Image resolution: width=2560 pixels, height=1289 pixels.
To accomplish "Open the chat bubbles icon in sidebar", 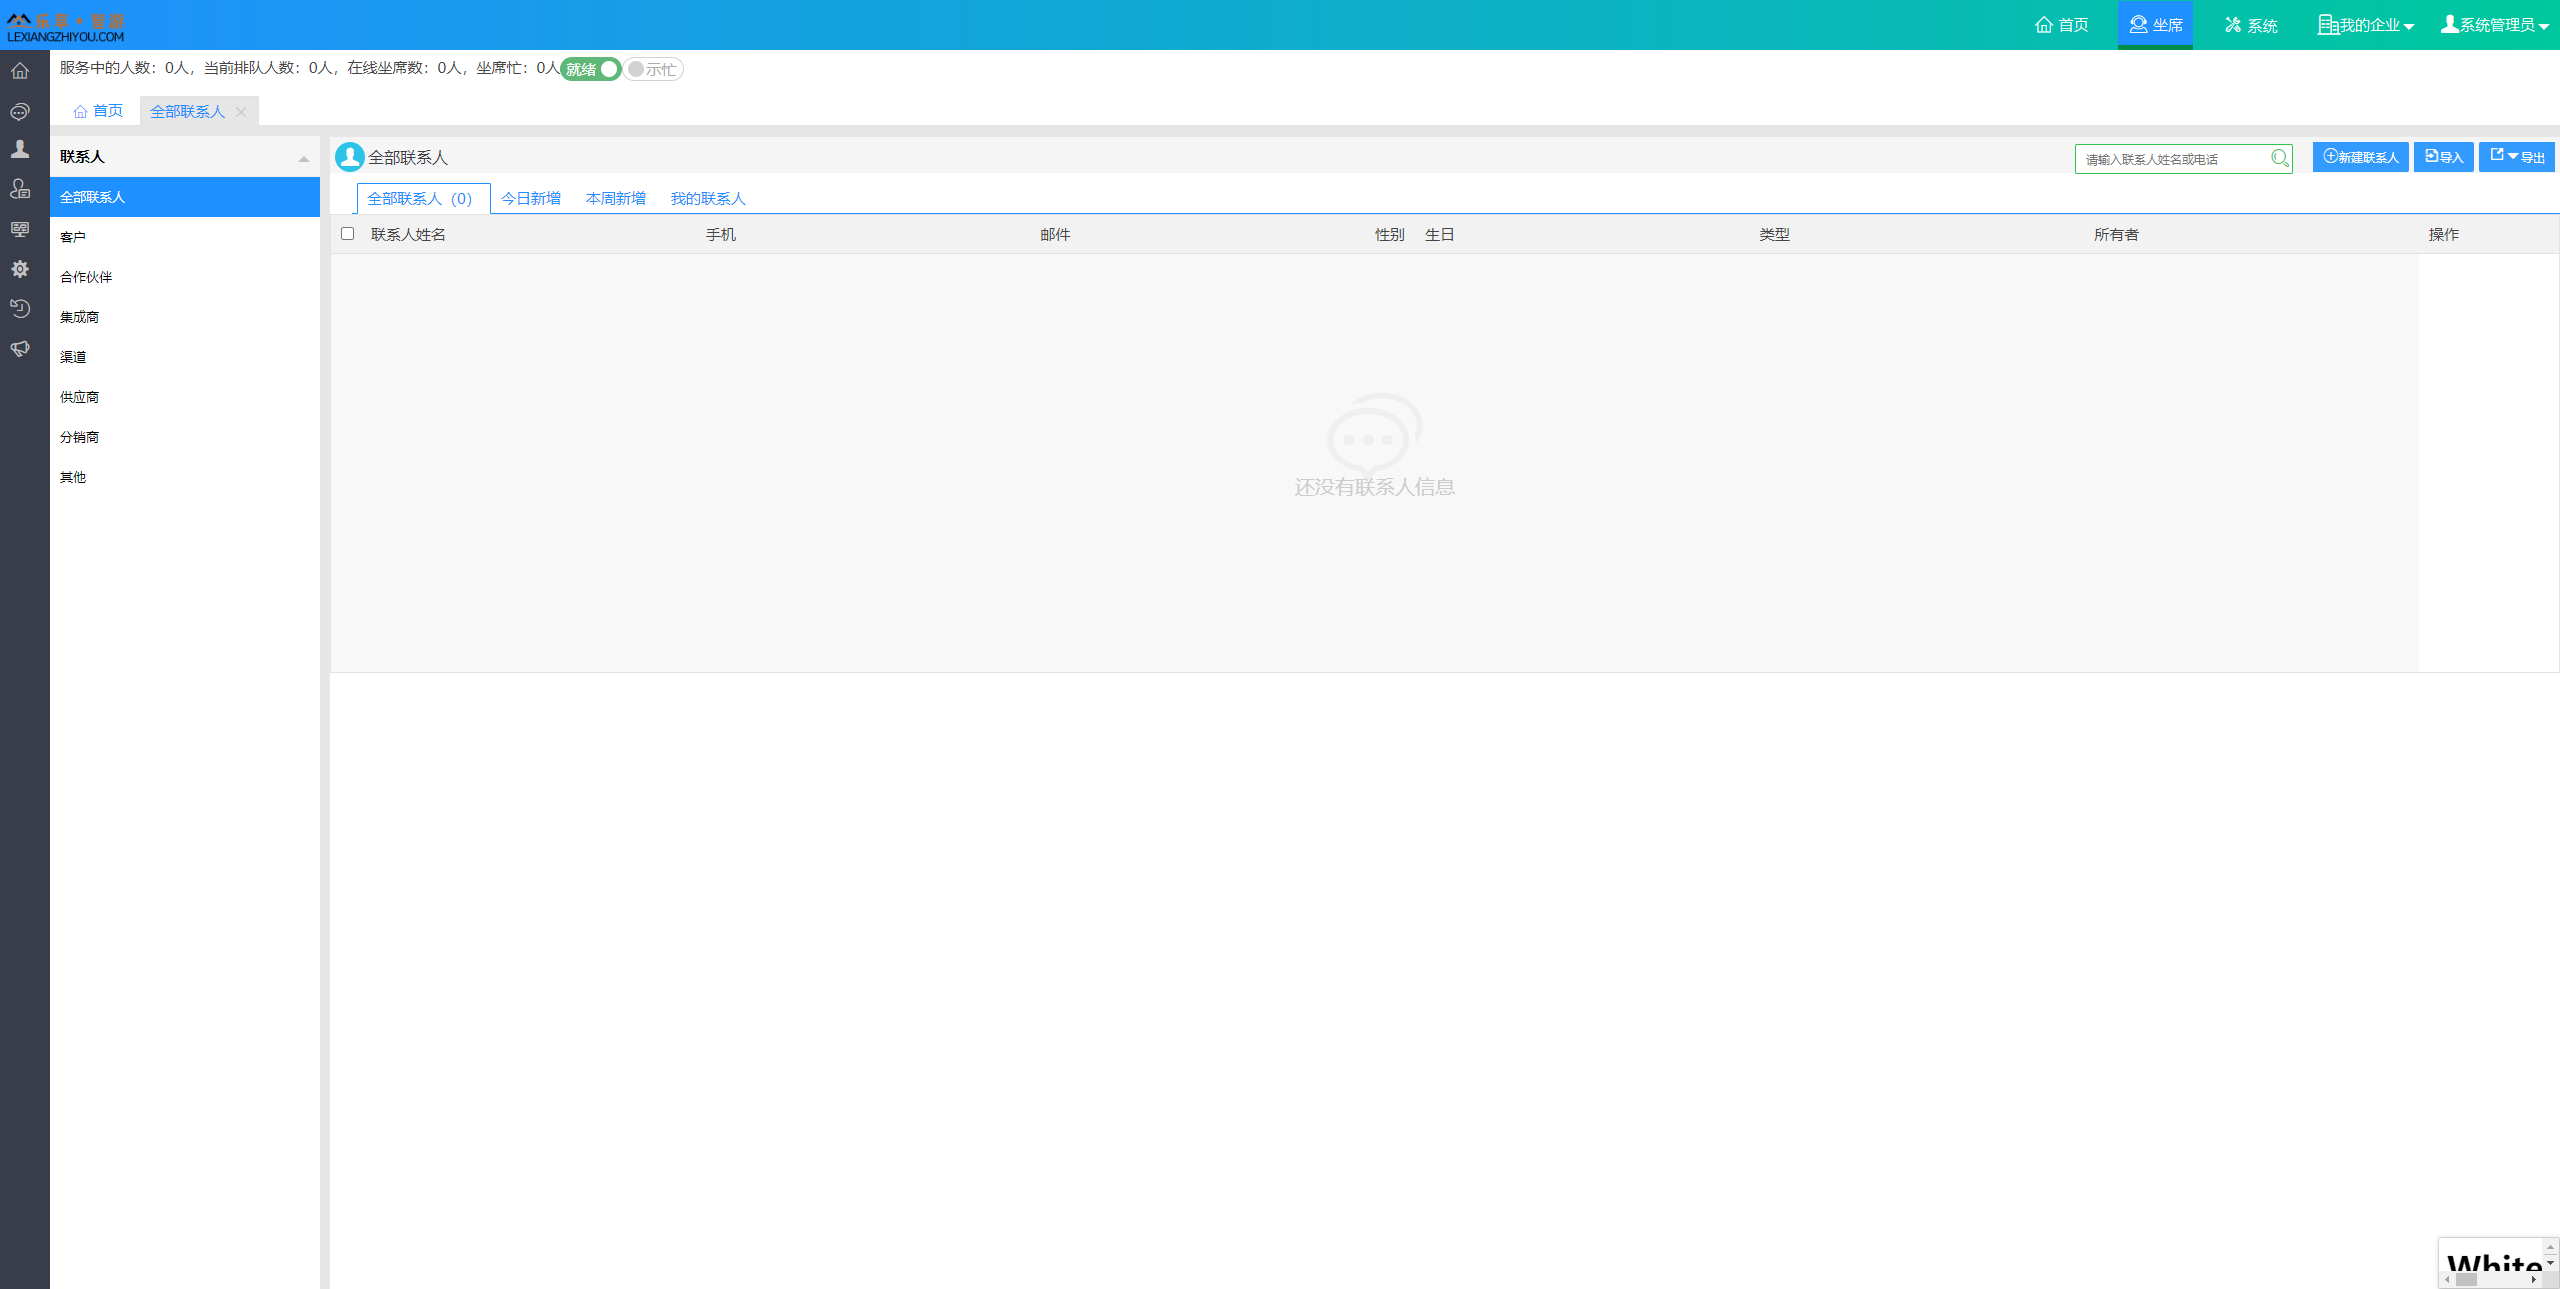I will [x=20, y=111].
